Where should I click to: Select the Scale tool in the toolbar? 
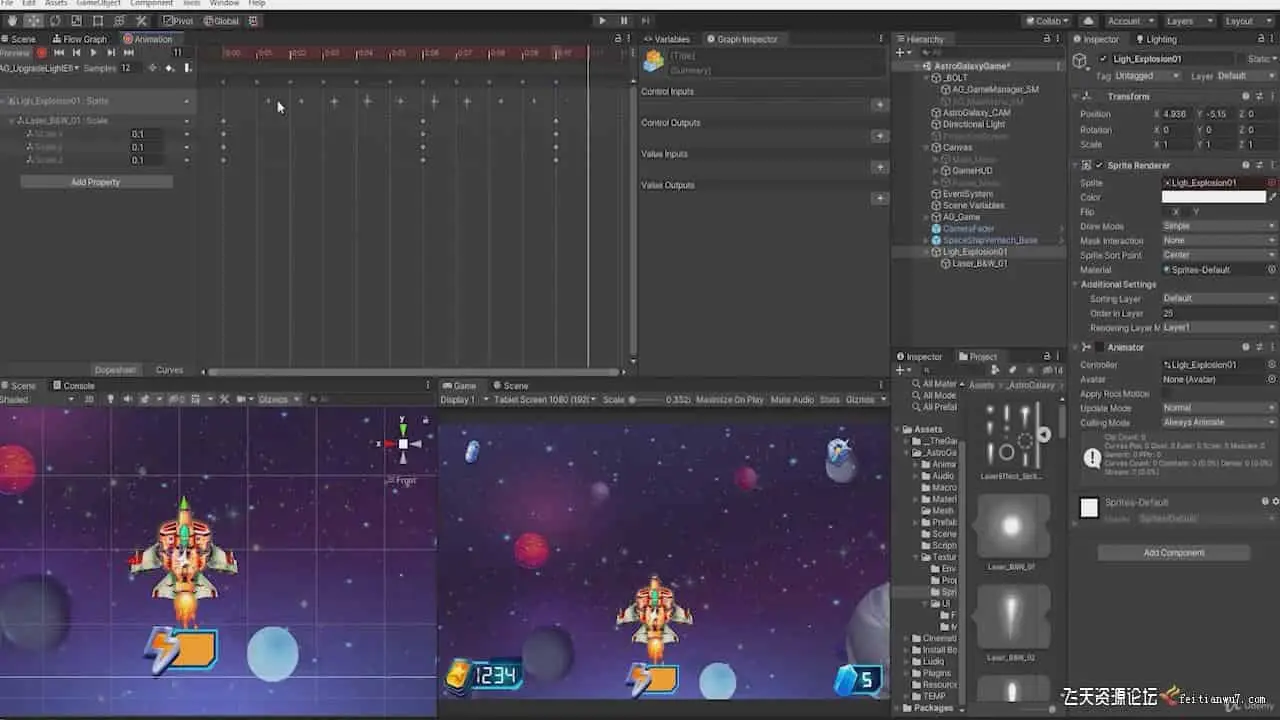click(76, 20)
